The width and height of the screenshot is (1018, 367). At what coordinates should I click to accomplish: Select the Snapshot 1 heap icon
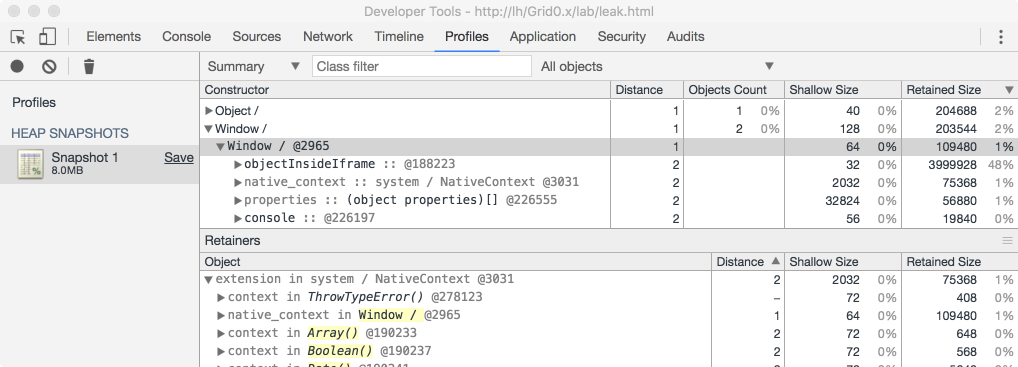(31, 164)
